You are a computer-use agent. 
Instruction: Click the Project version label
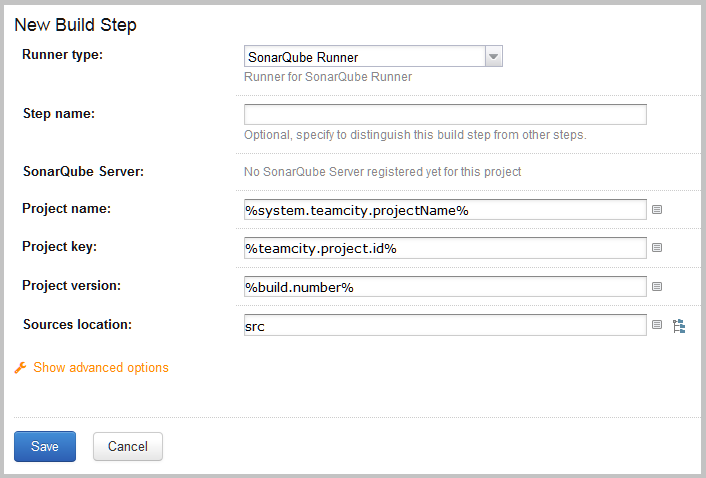click(72, 285)
